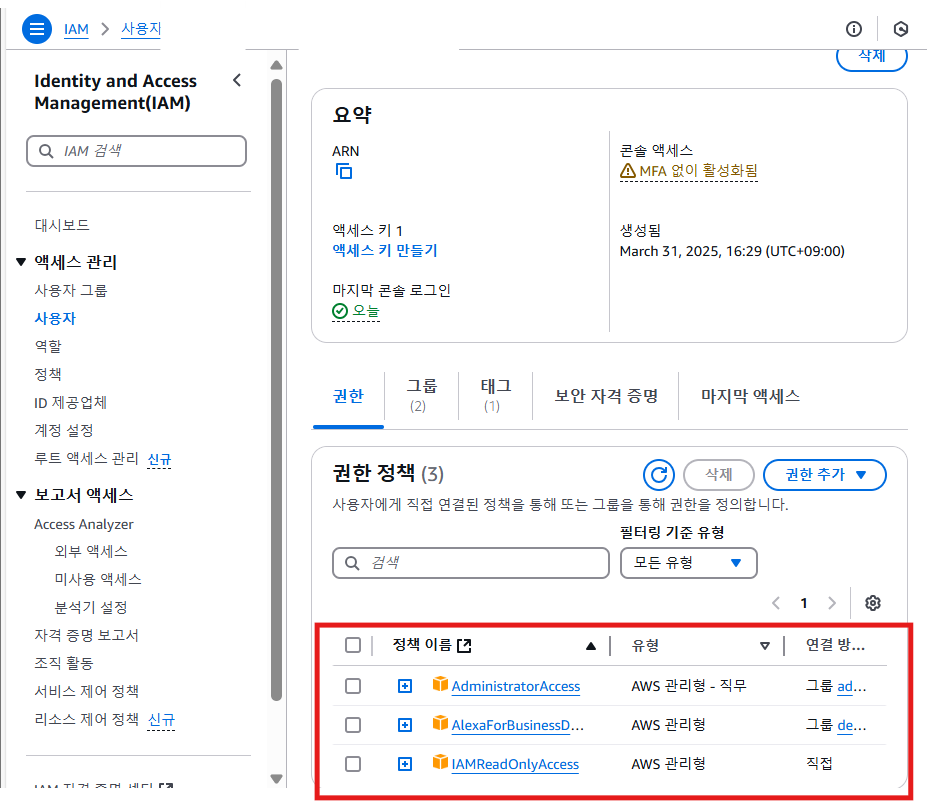Open 서비스 제어 정책 in sidebar
Image resolution: width=927 pixels, height=801 pixels.
tap(86, 691)
